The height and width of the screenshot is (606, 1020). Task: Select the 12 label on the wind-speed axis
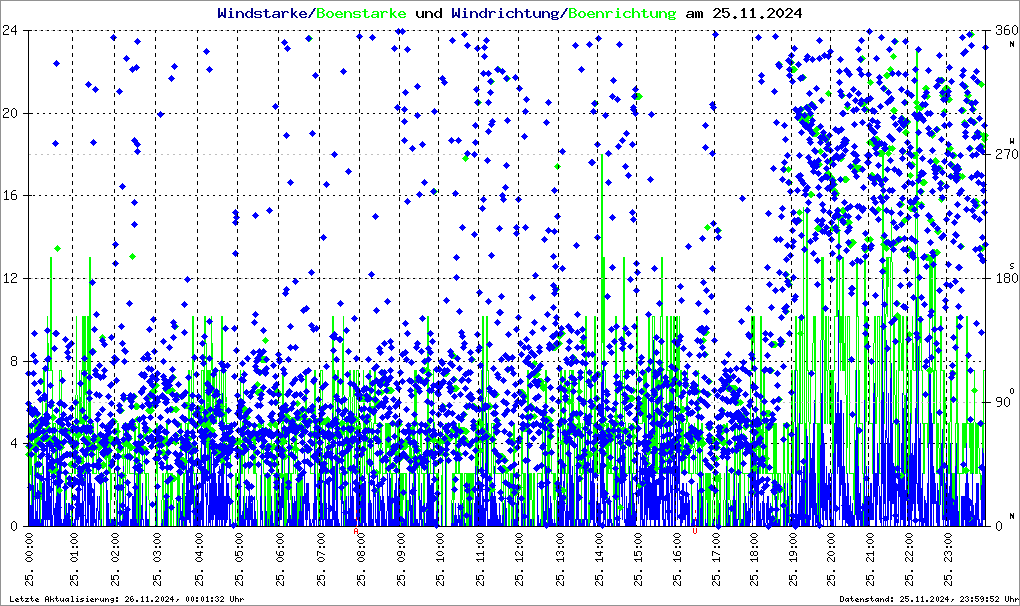tap(9, 278)
